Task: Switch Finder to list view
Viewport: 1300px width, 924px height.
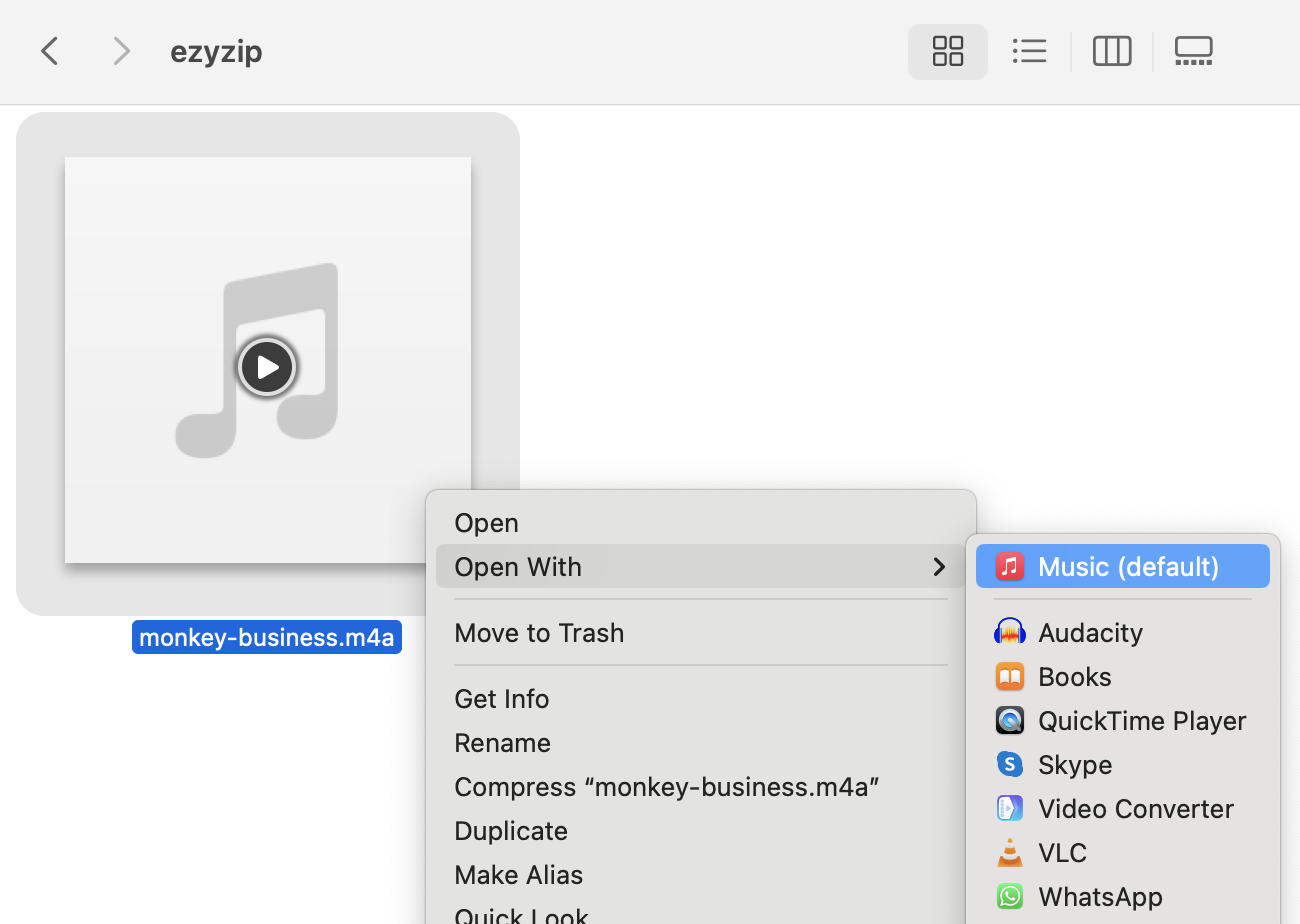Action: 1029,51
